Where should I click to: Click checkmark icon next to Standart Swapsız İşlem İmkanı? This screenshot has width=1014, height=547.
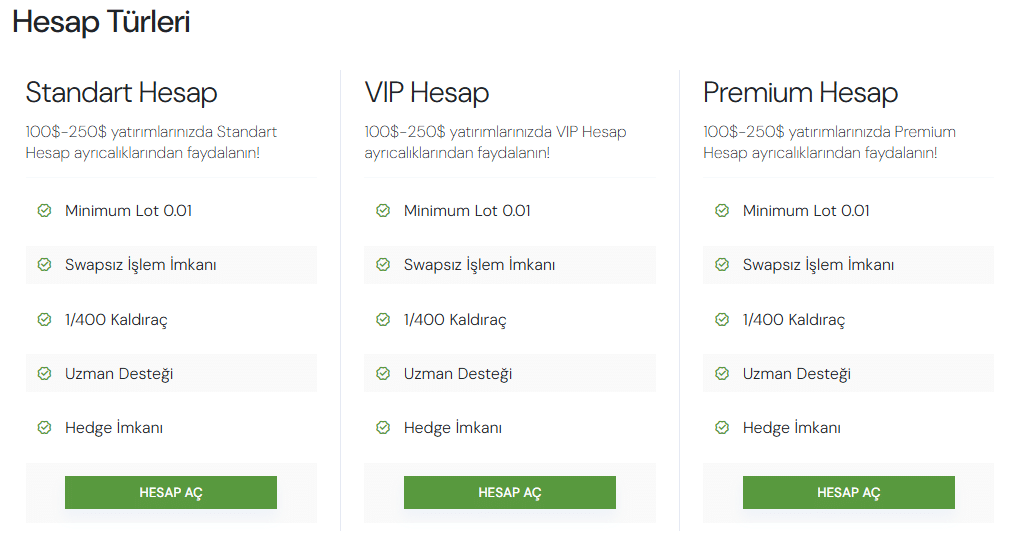pos(44,265)
